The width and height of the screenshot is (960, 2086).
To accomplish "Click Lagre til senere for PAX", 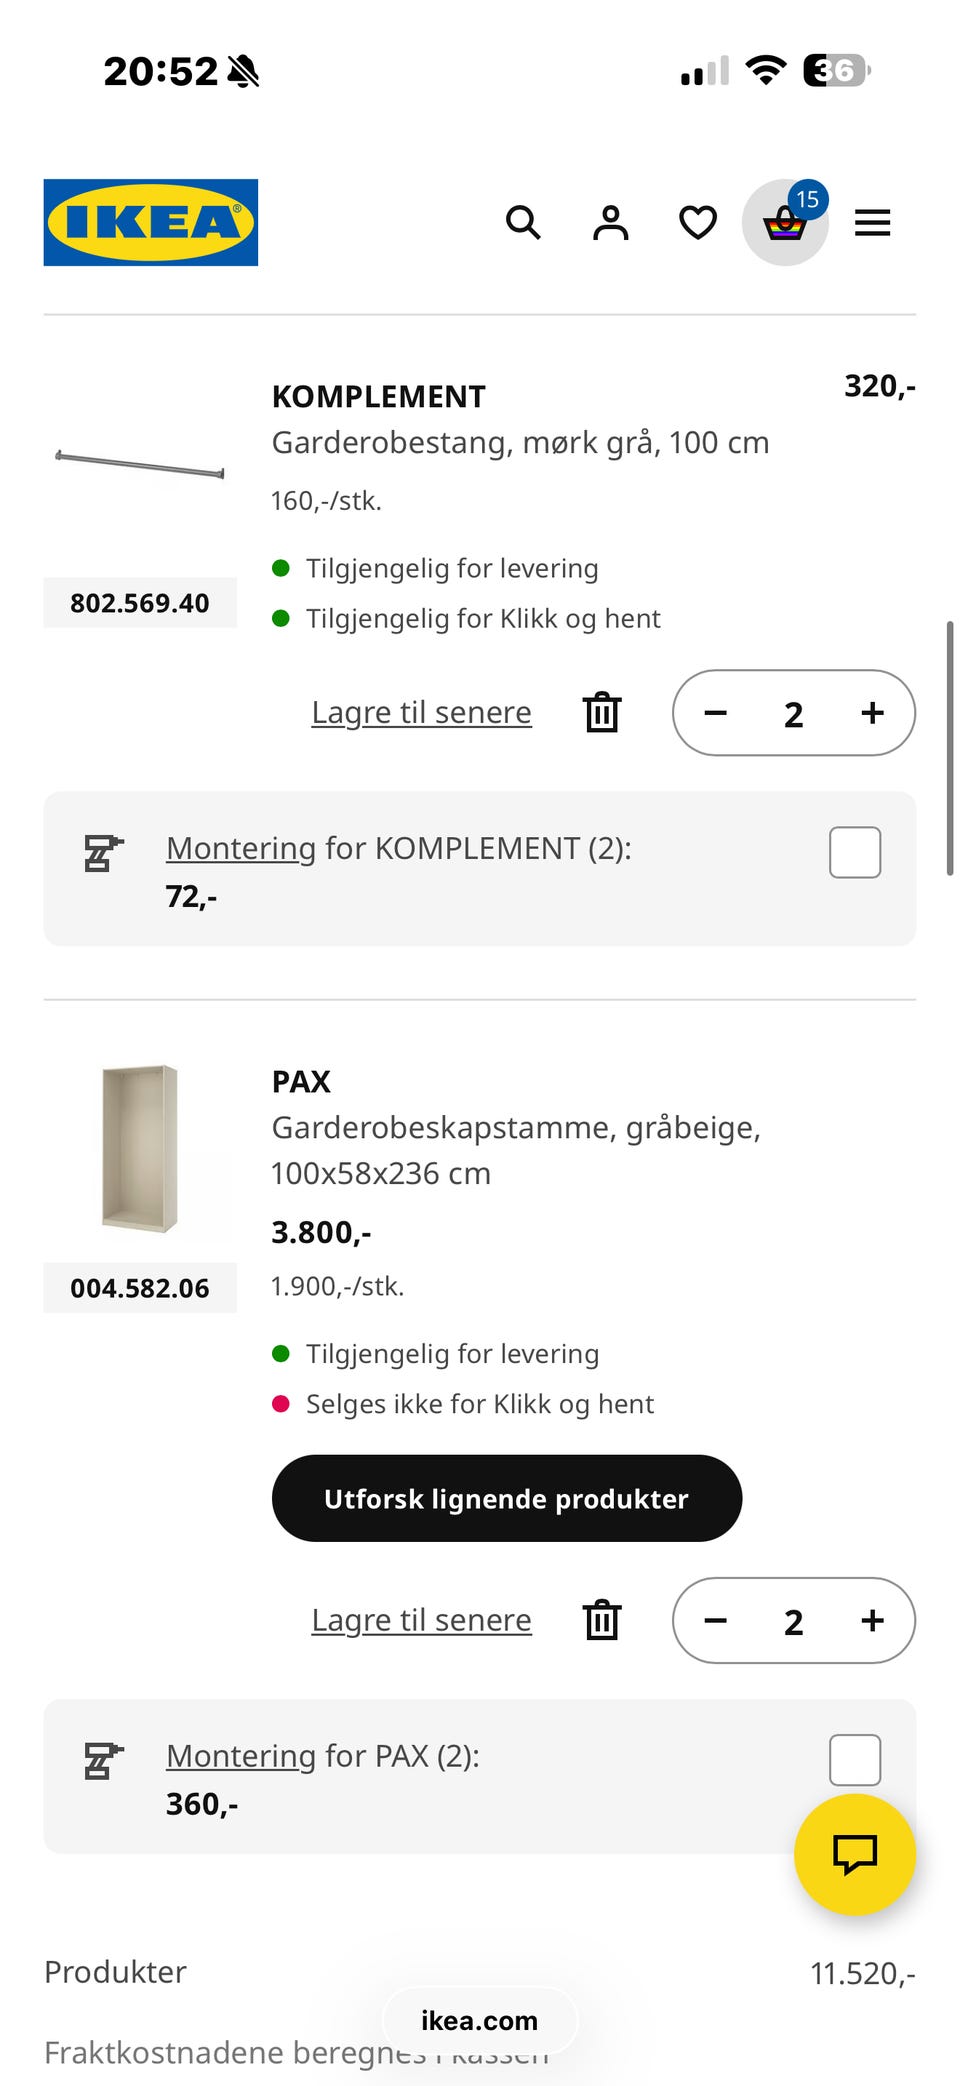I will [421, 1620].
